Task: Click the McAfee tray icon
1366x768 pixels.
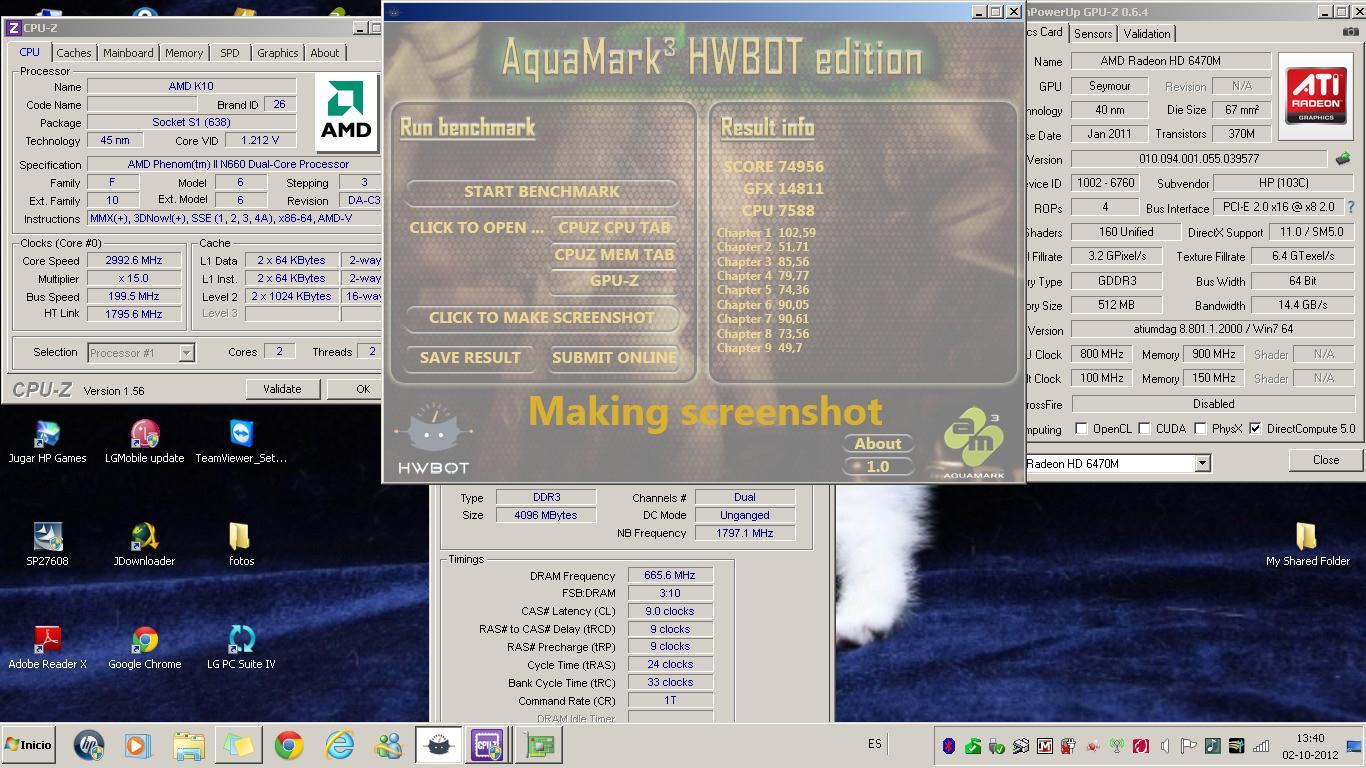Action: point(1045,746)
